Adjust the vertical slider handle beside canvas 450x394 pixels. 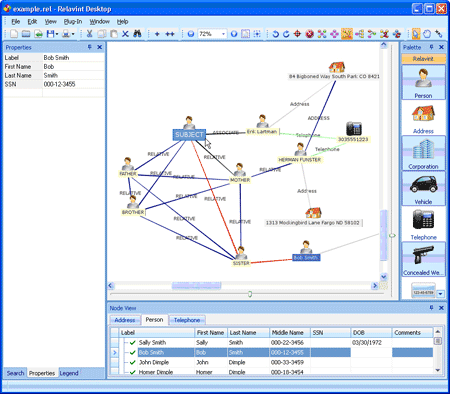click(392, 235)
